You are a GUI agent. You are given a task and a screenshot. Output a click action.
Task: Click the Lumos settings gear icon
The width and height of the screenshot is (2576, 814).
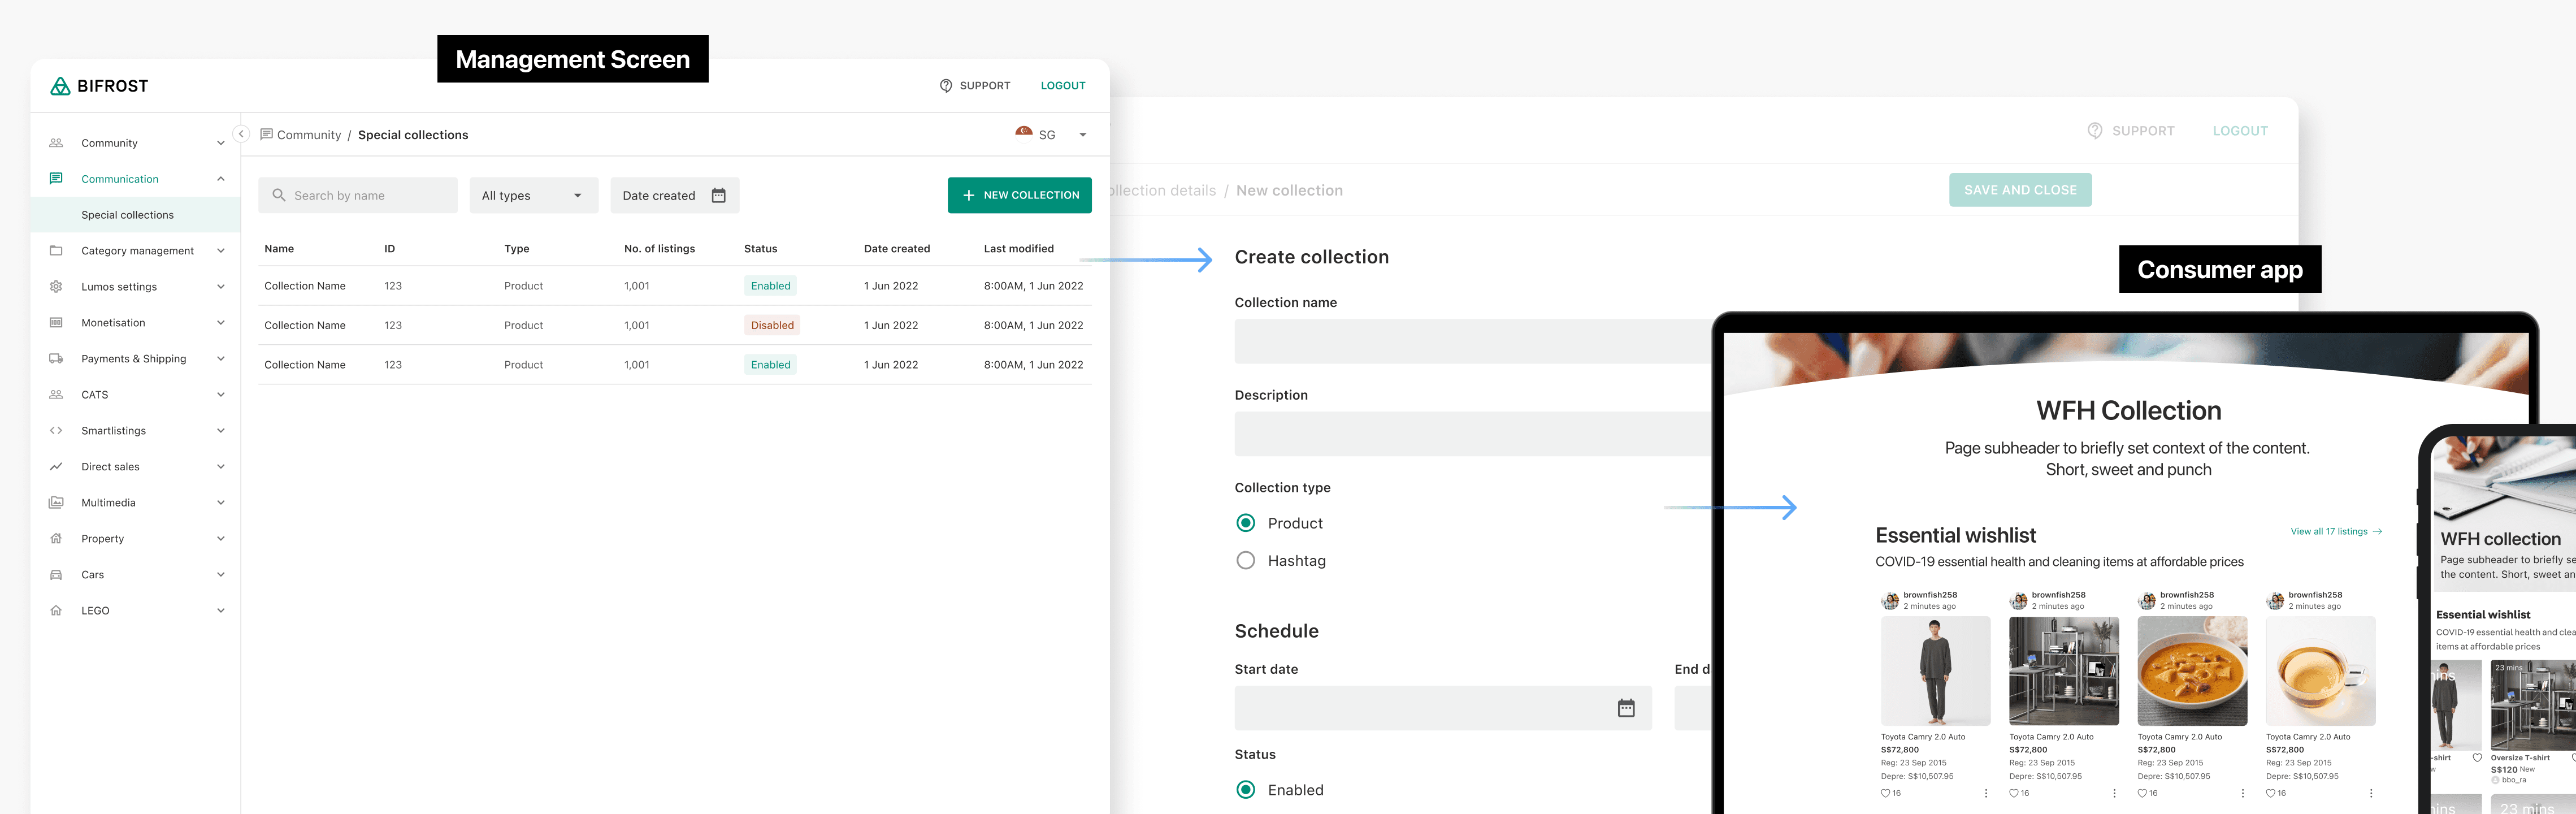tap(56, 287)
